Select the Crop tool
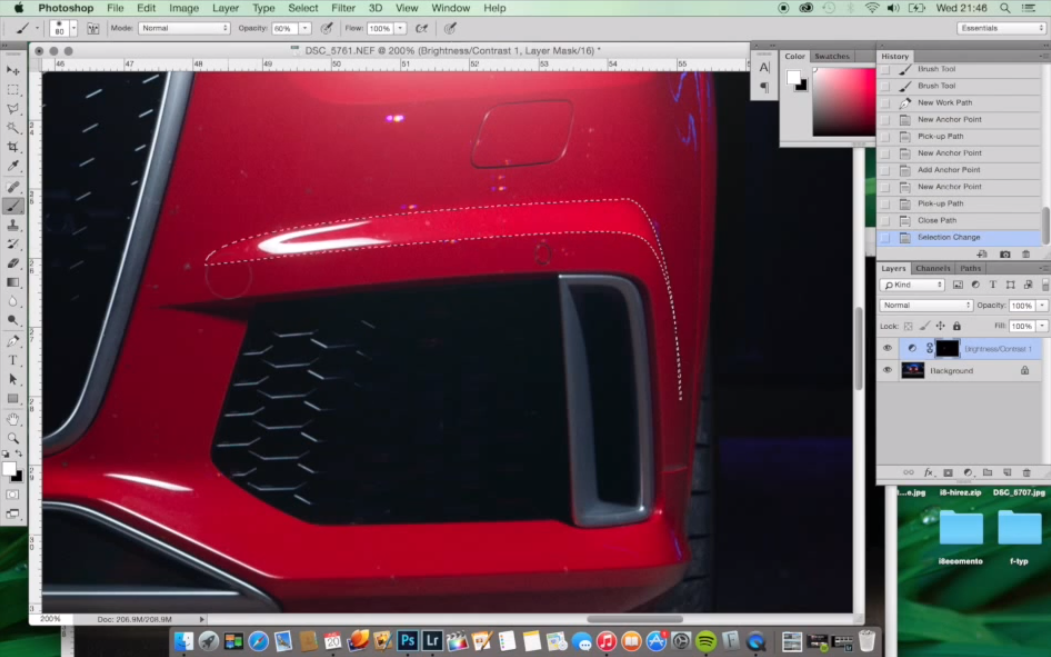The height and width of the screenshot is (657, 1051). point(13,147)
